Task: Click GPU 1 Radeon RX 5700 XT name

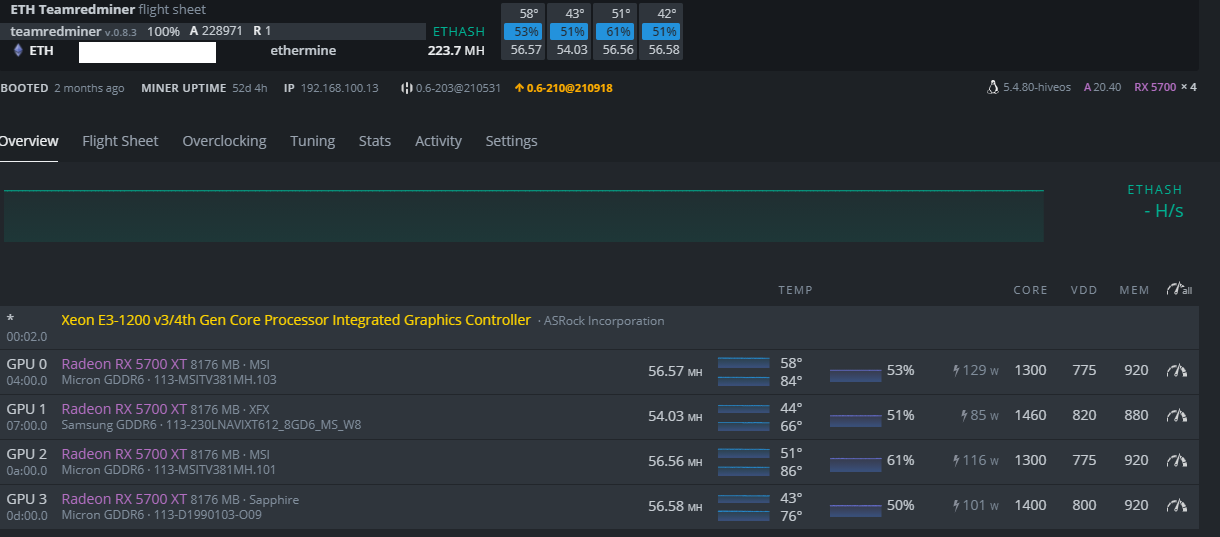Action: pos(124,409)
